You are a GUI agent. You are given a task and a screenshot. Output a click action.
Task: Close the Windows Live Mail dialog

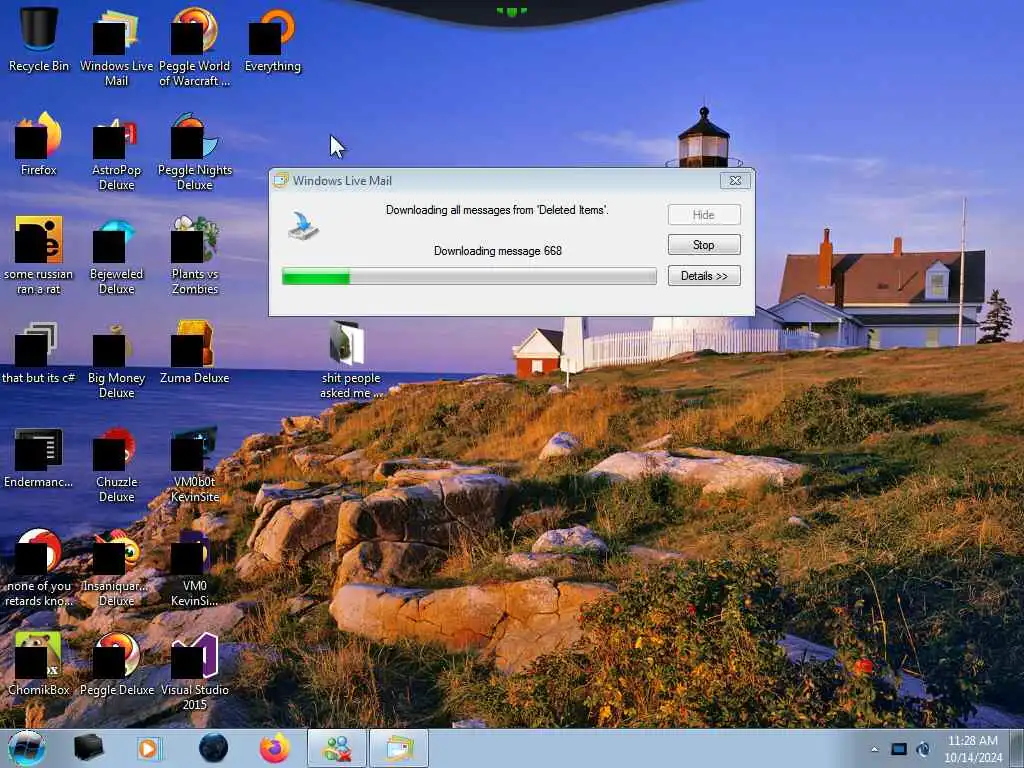tap(735, 181)
